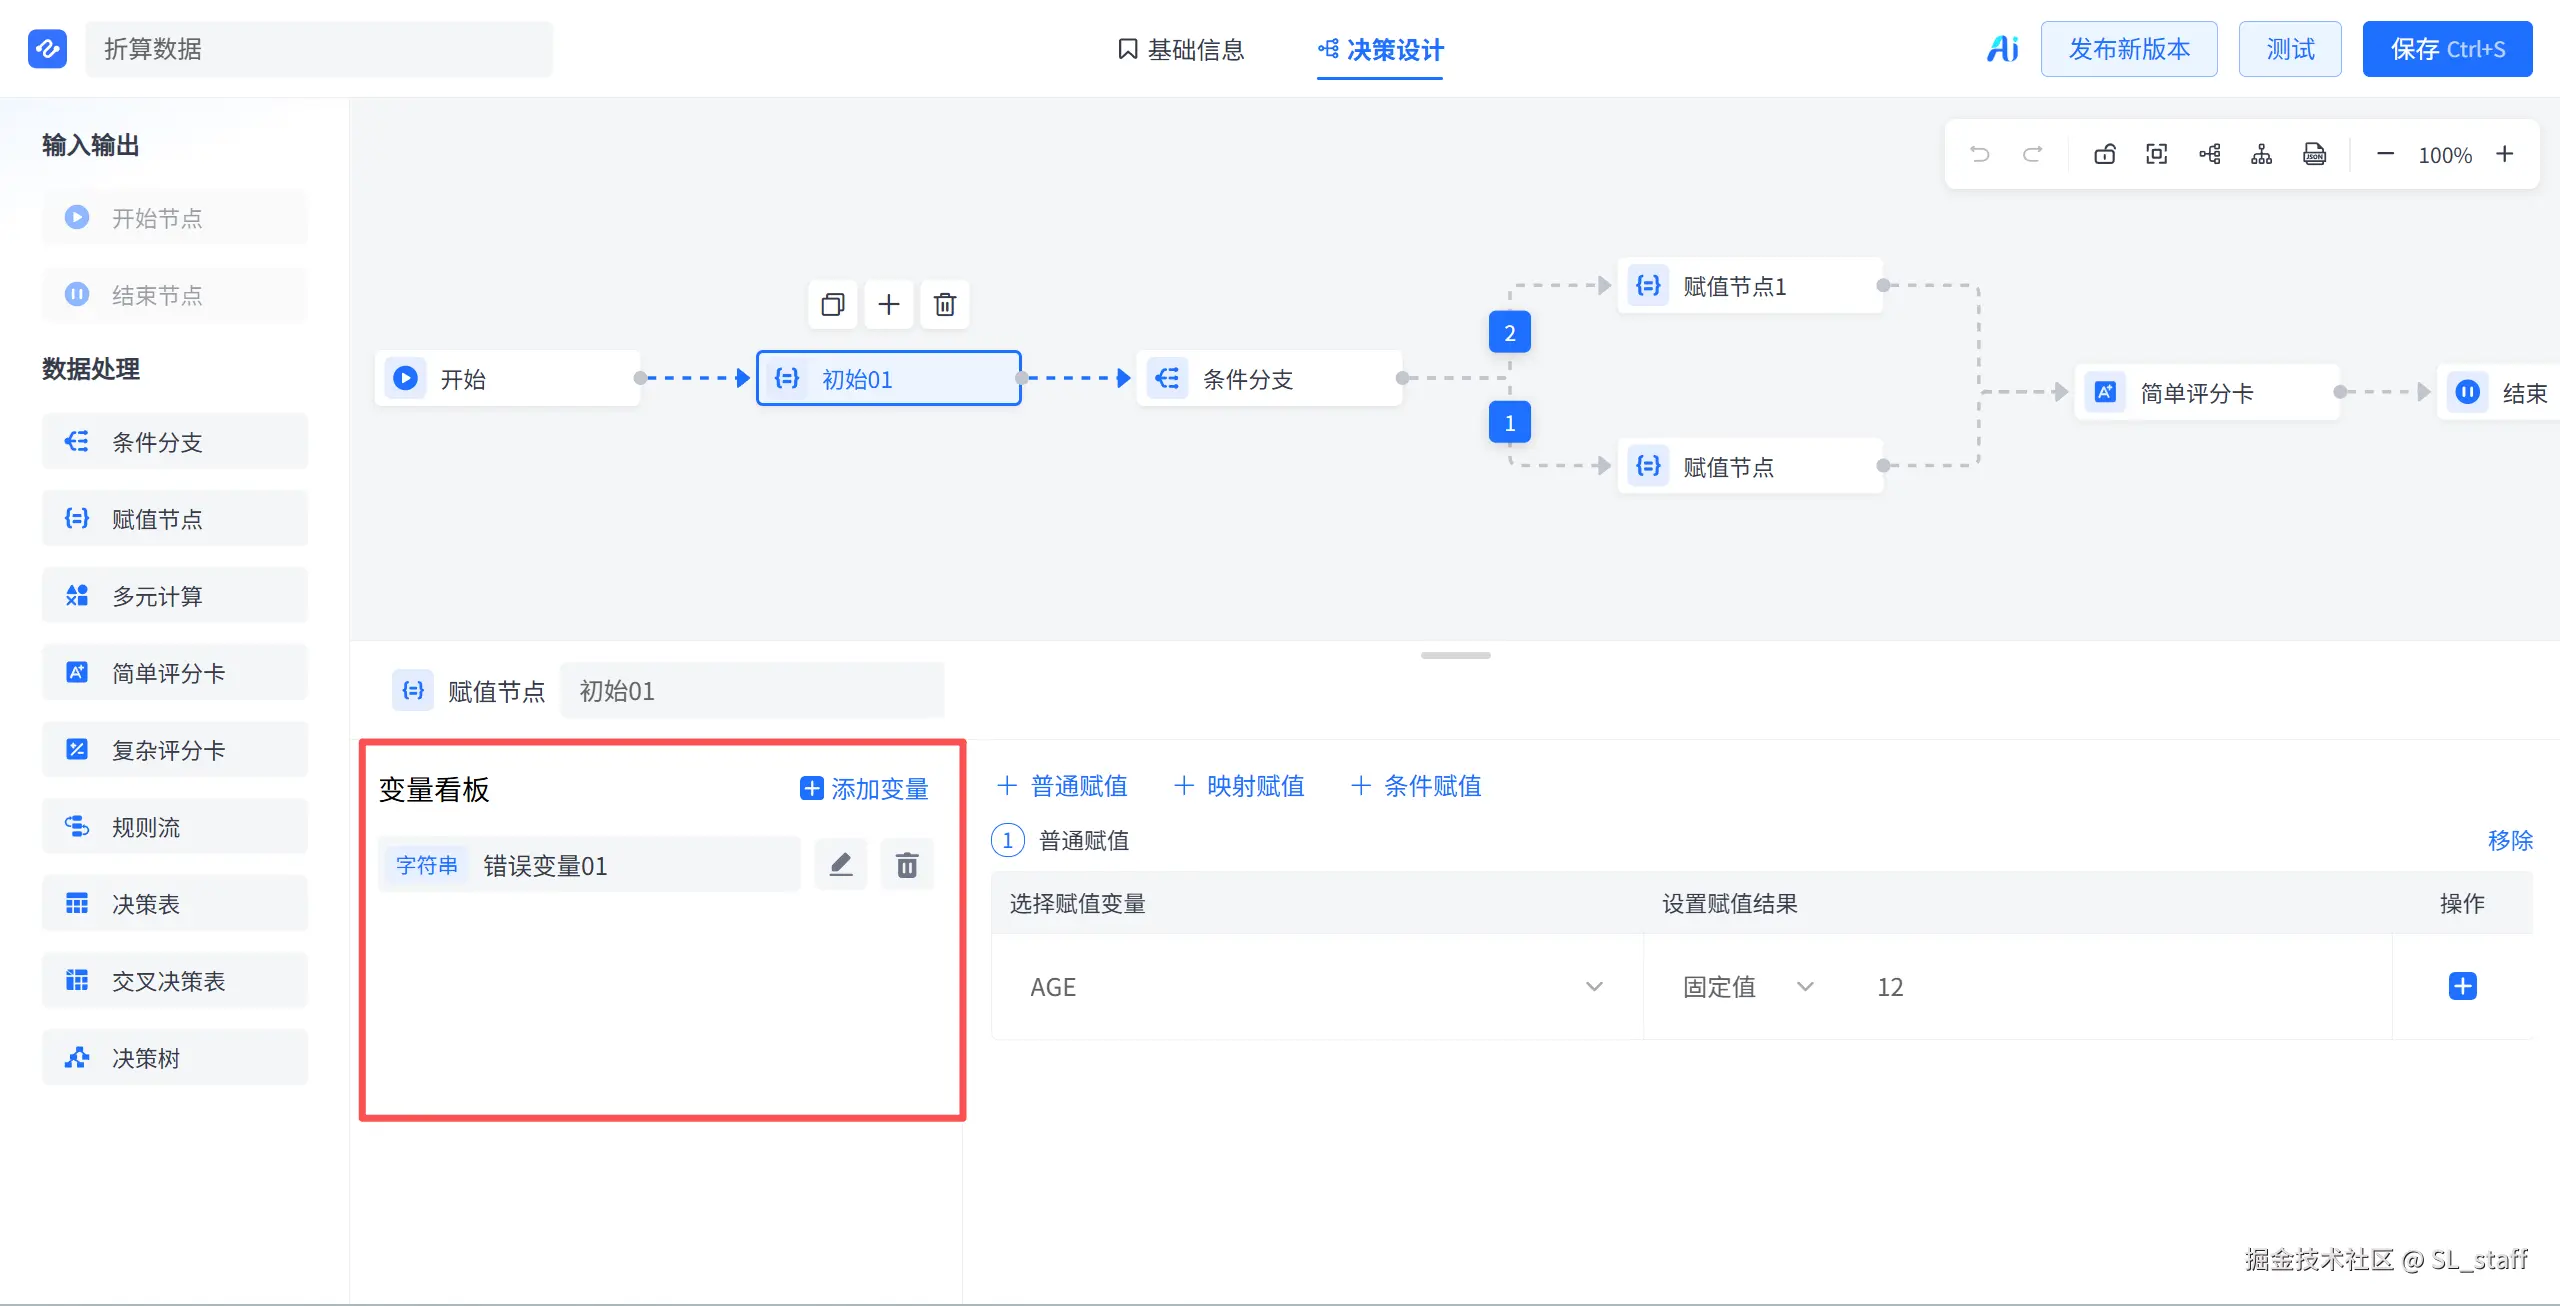Viewport: 2560px width, 1306px height.
Task: Click the 测试 button
Action: (2290, 49)
